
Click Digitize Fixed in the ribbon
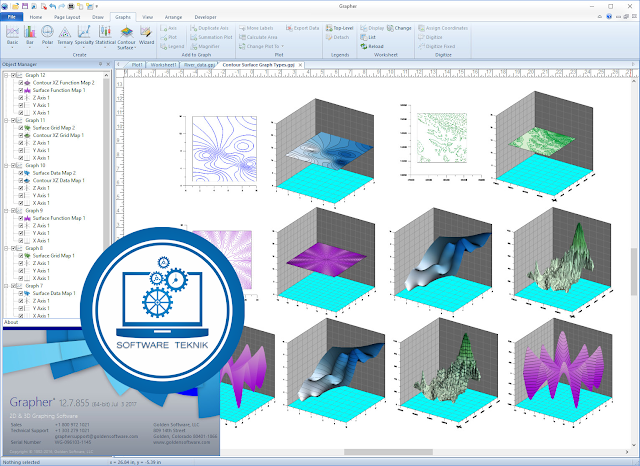pos(436,47)
